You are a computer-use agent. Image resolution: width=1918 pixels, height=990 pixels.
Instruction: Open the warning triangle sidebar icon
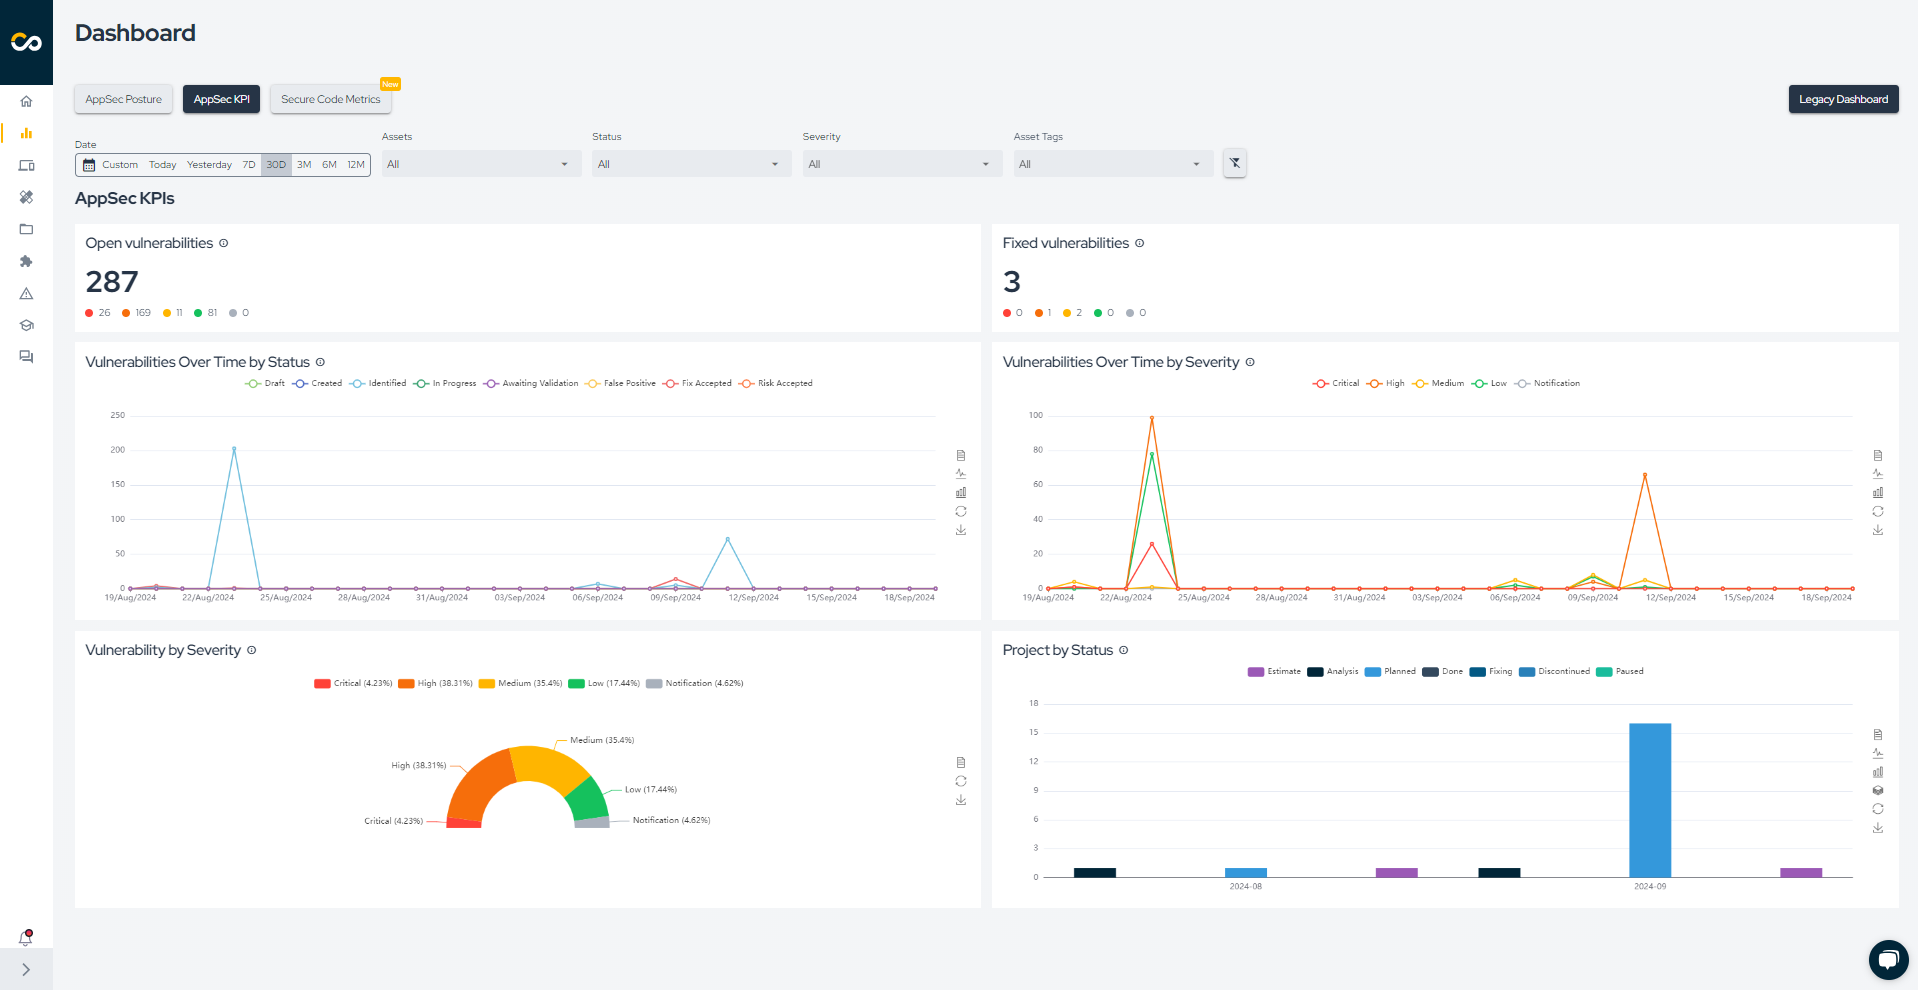click(26, 293)
